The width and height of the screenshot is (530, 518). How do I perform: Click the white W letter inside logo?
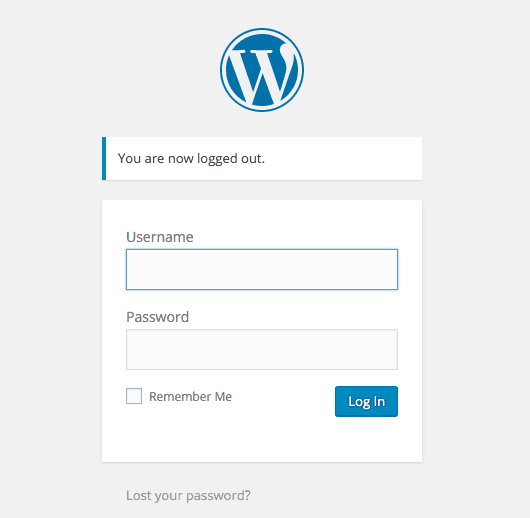261,73
